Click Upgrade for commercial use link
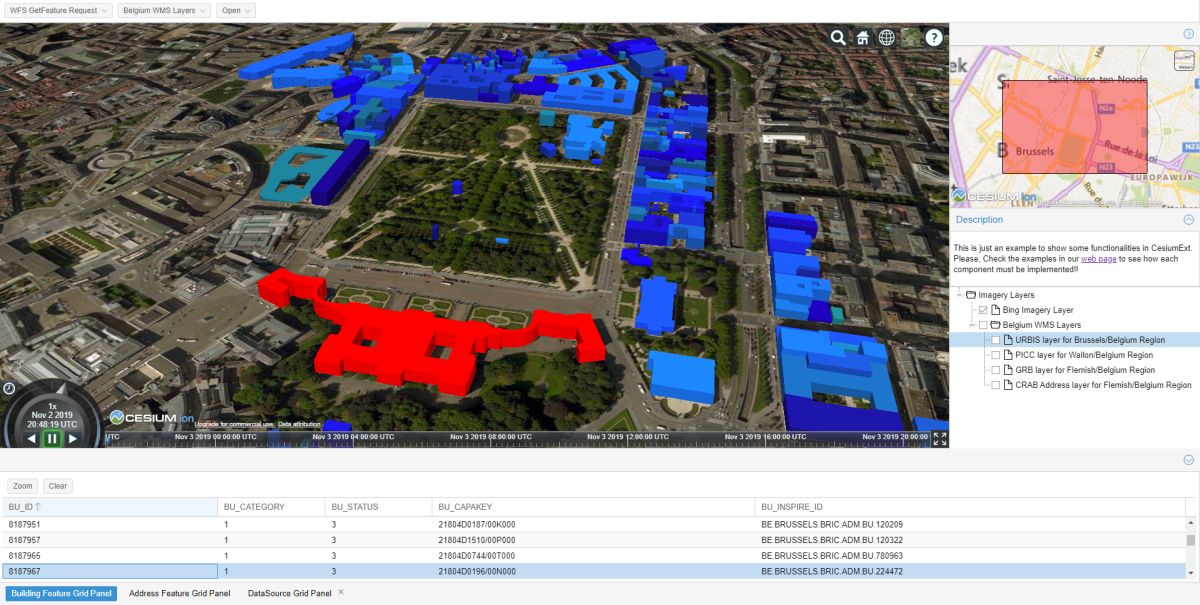The width and height of the screenshot is (1200, 605). pos(233,424)
